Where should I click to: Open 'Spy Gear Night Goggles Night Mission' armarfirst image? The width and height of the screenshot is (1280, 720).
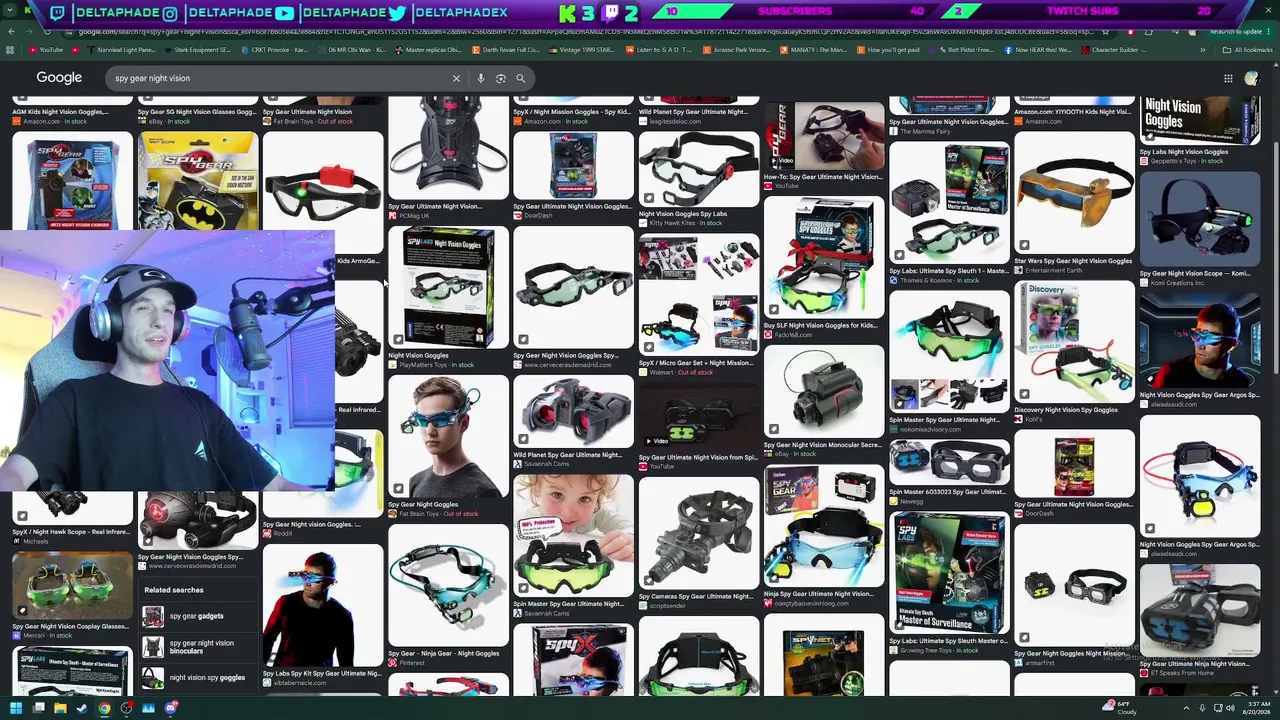point(1074,585)
